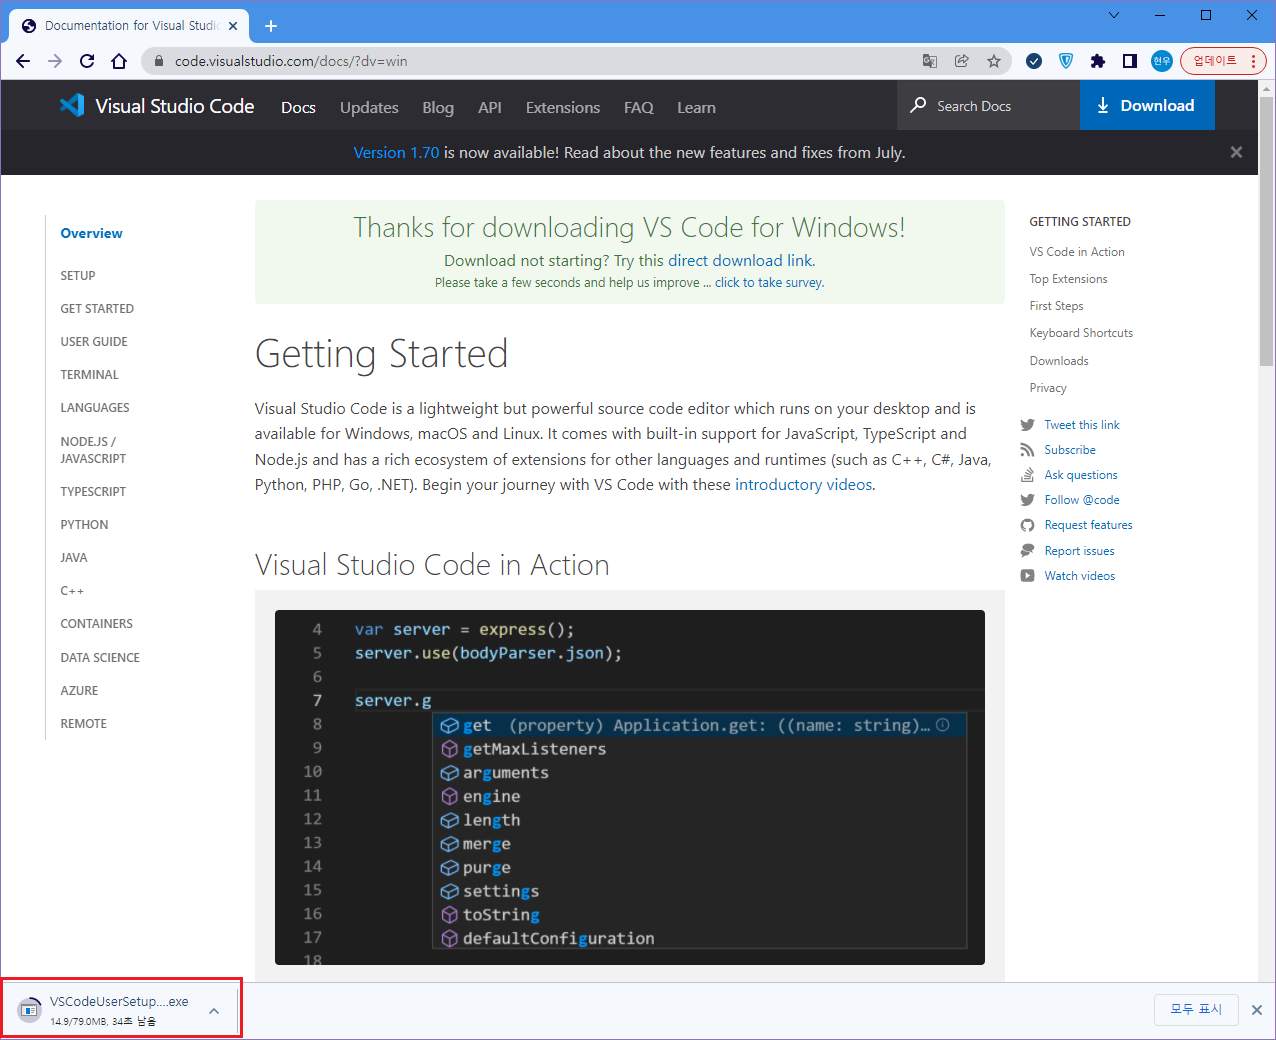Expand the DATA SCIENCE sidebar section
Viewport: 1276px width, 1040px height.
click(x=100, y=657)
